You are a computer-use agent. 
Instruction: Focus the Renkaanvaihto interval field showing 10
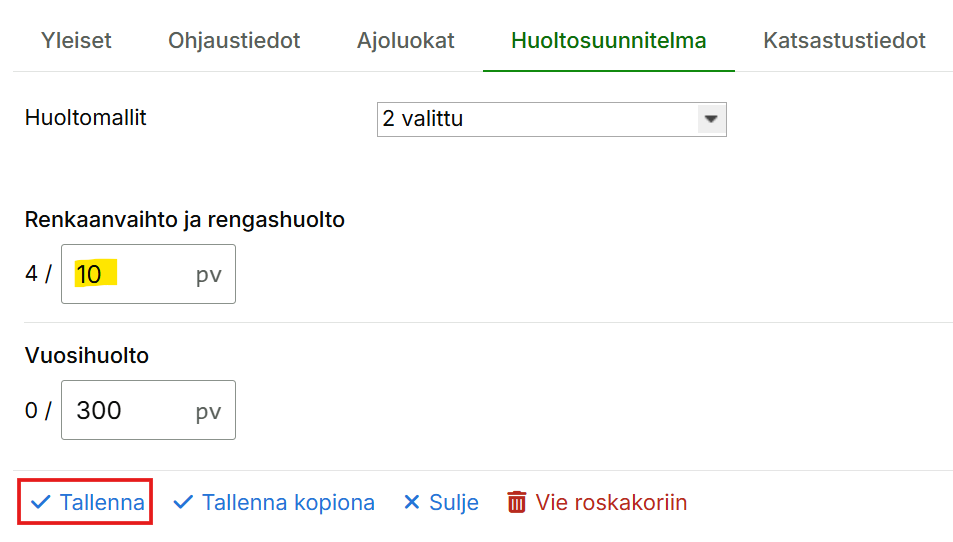point(130,274)
